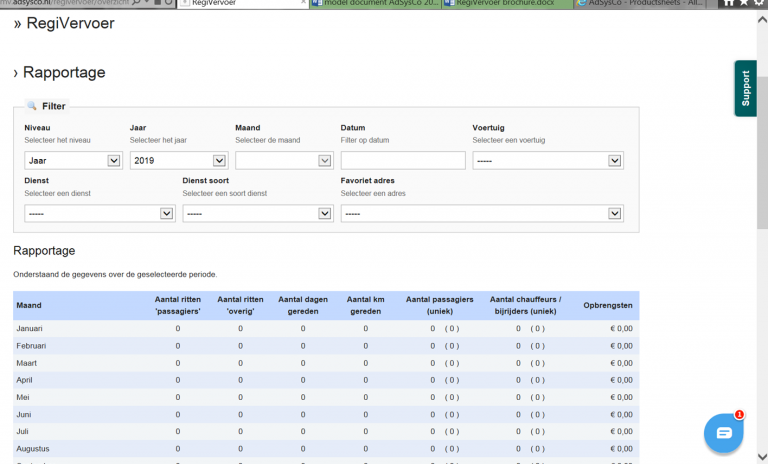This screenshot has width=768, height=464.
Task: Click the refresh icon in address bar
Action: click(x=168, y=2)
